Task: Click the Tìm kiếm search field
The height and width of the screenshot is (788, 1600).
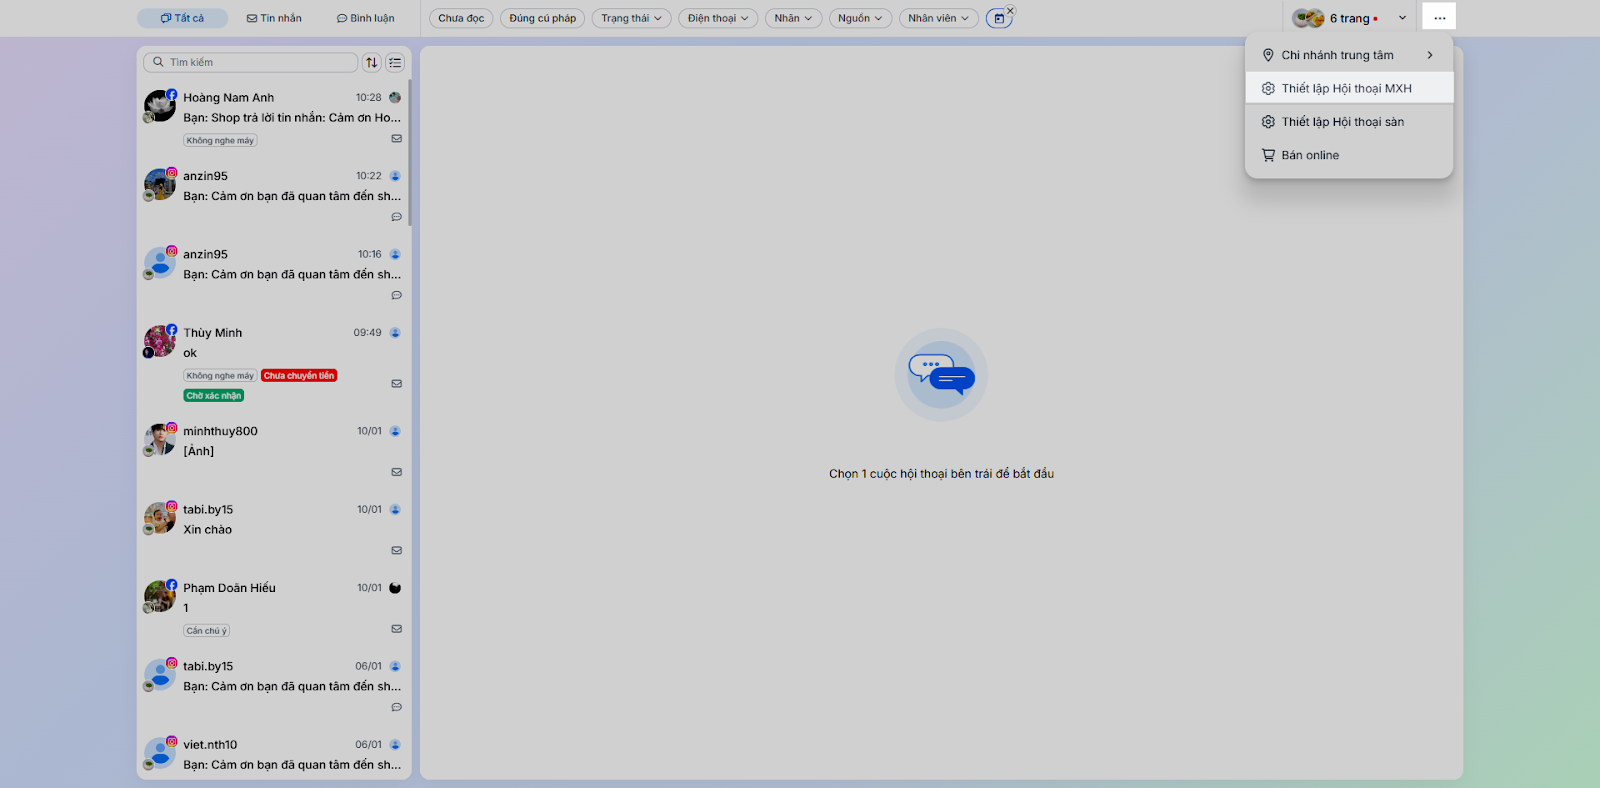Action: pos(250,62)
